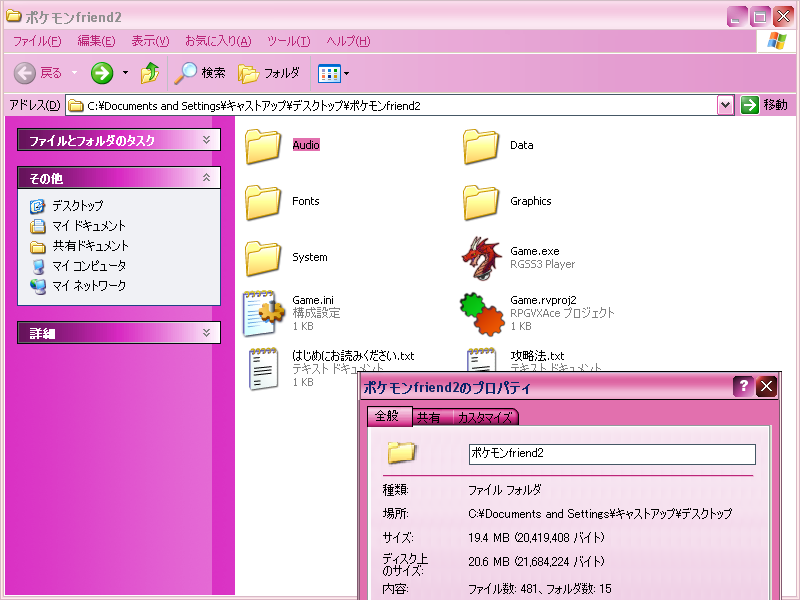Click the マイ コンピュータ computer icon
This screenshot has height=600, width=800.
[x=38, y=266]
